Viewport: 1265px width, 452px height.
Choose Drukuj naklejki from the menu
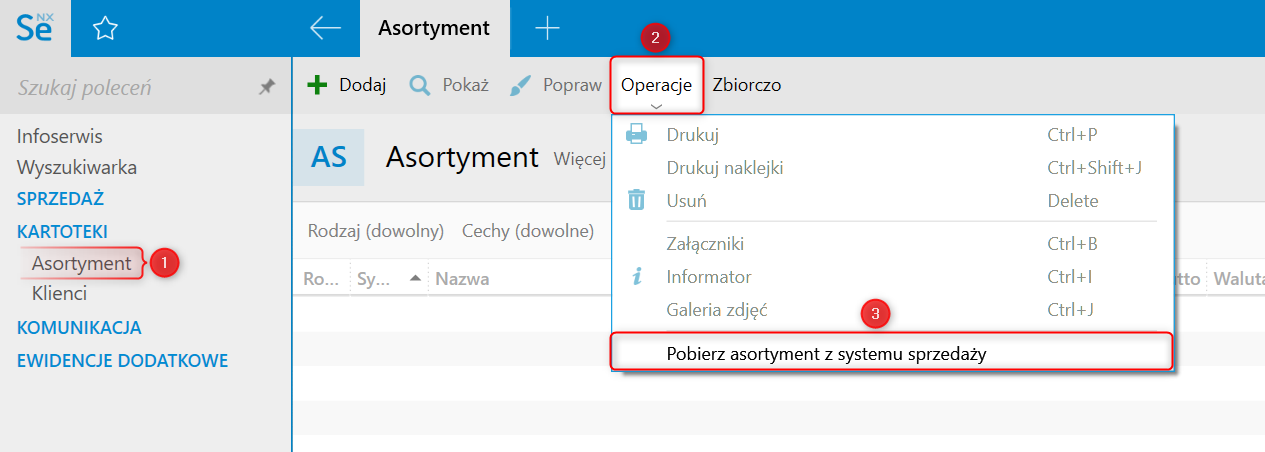[724, 168]
